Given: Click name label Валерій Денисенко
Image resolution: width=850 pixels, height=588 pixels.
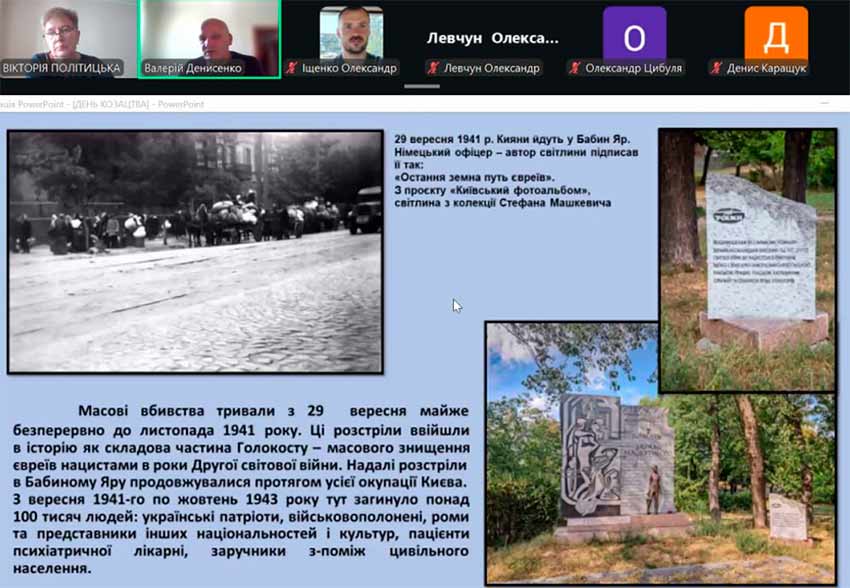Looking at the screenshot, I should (x=192, y=68).
